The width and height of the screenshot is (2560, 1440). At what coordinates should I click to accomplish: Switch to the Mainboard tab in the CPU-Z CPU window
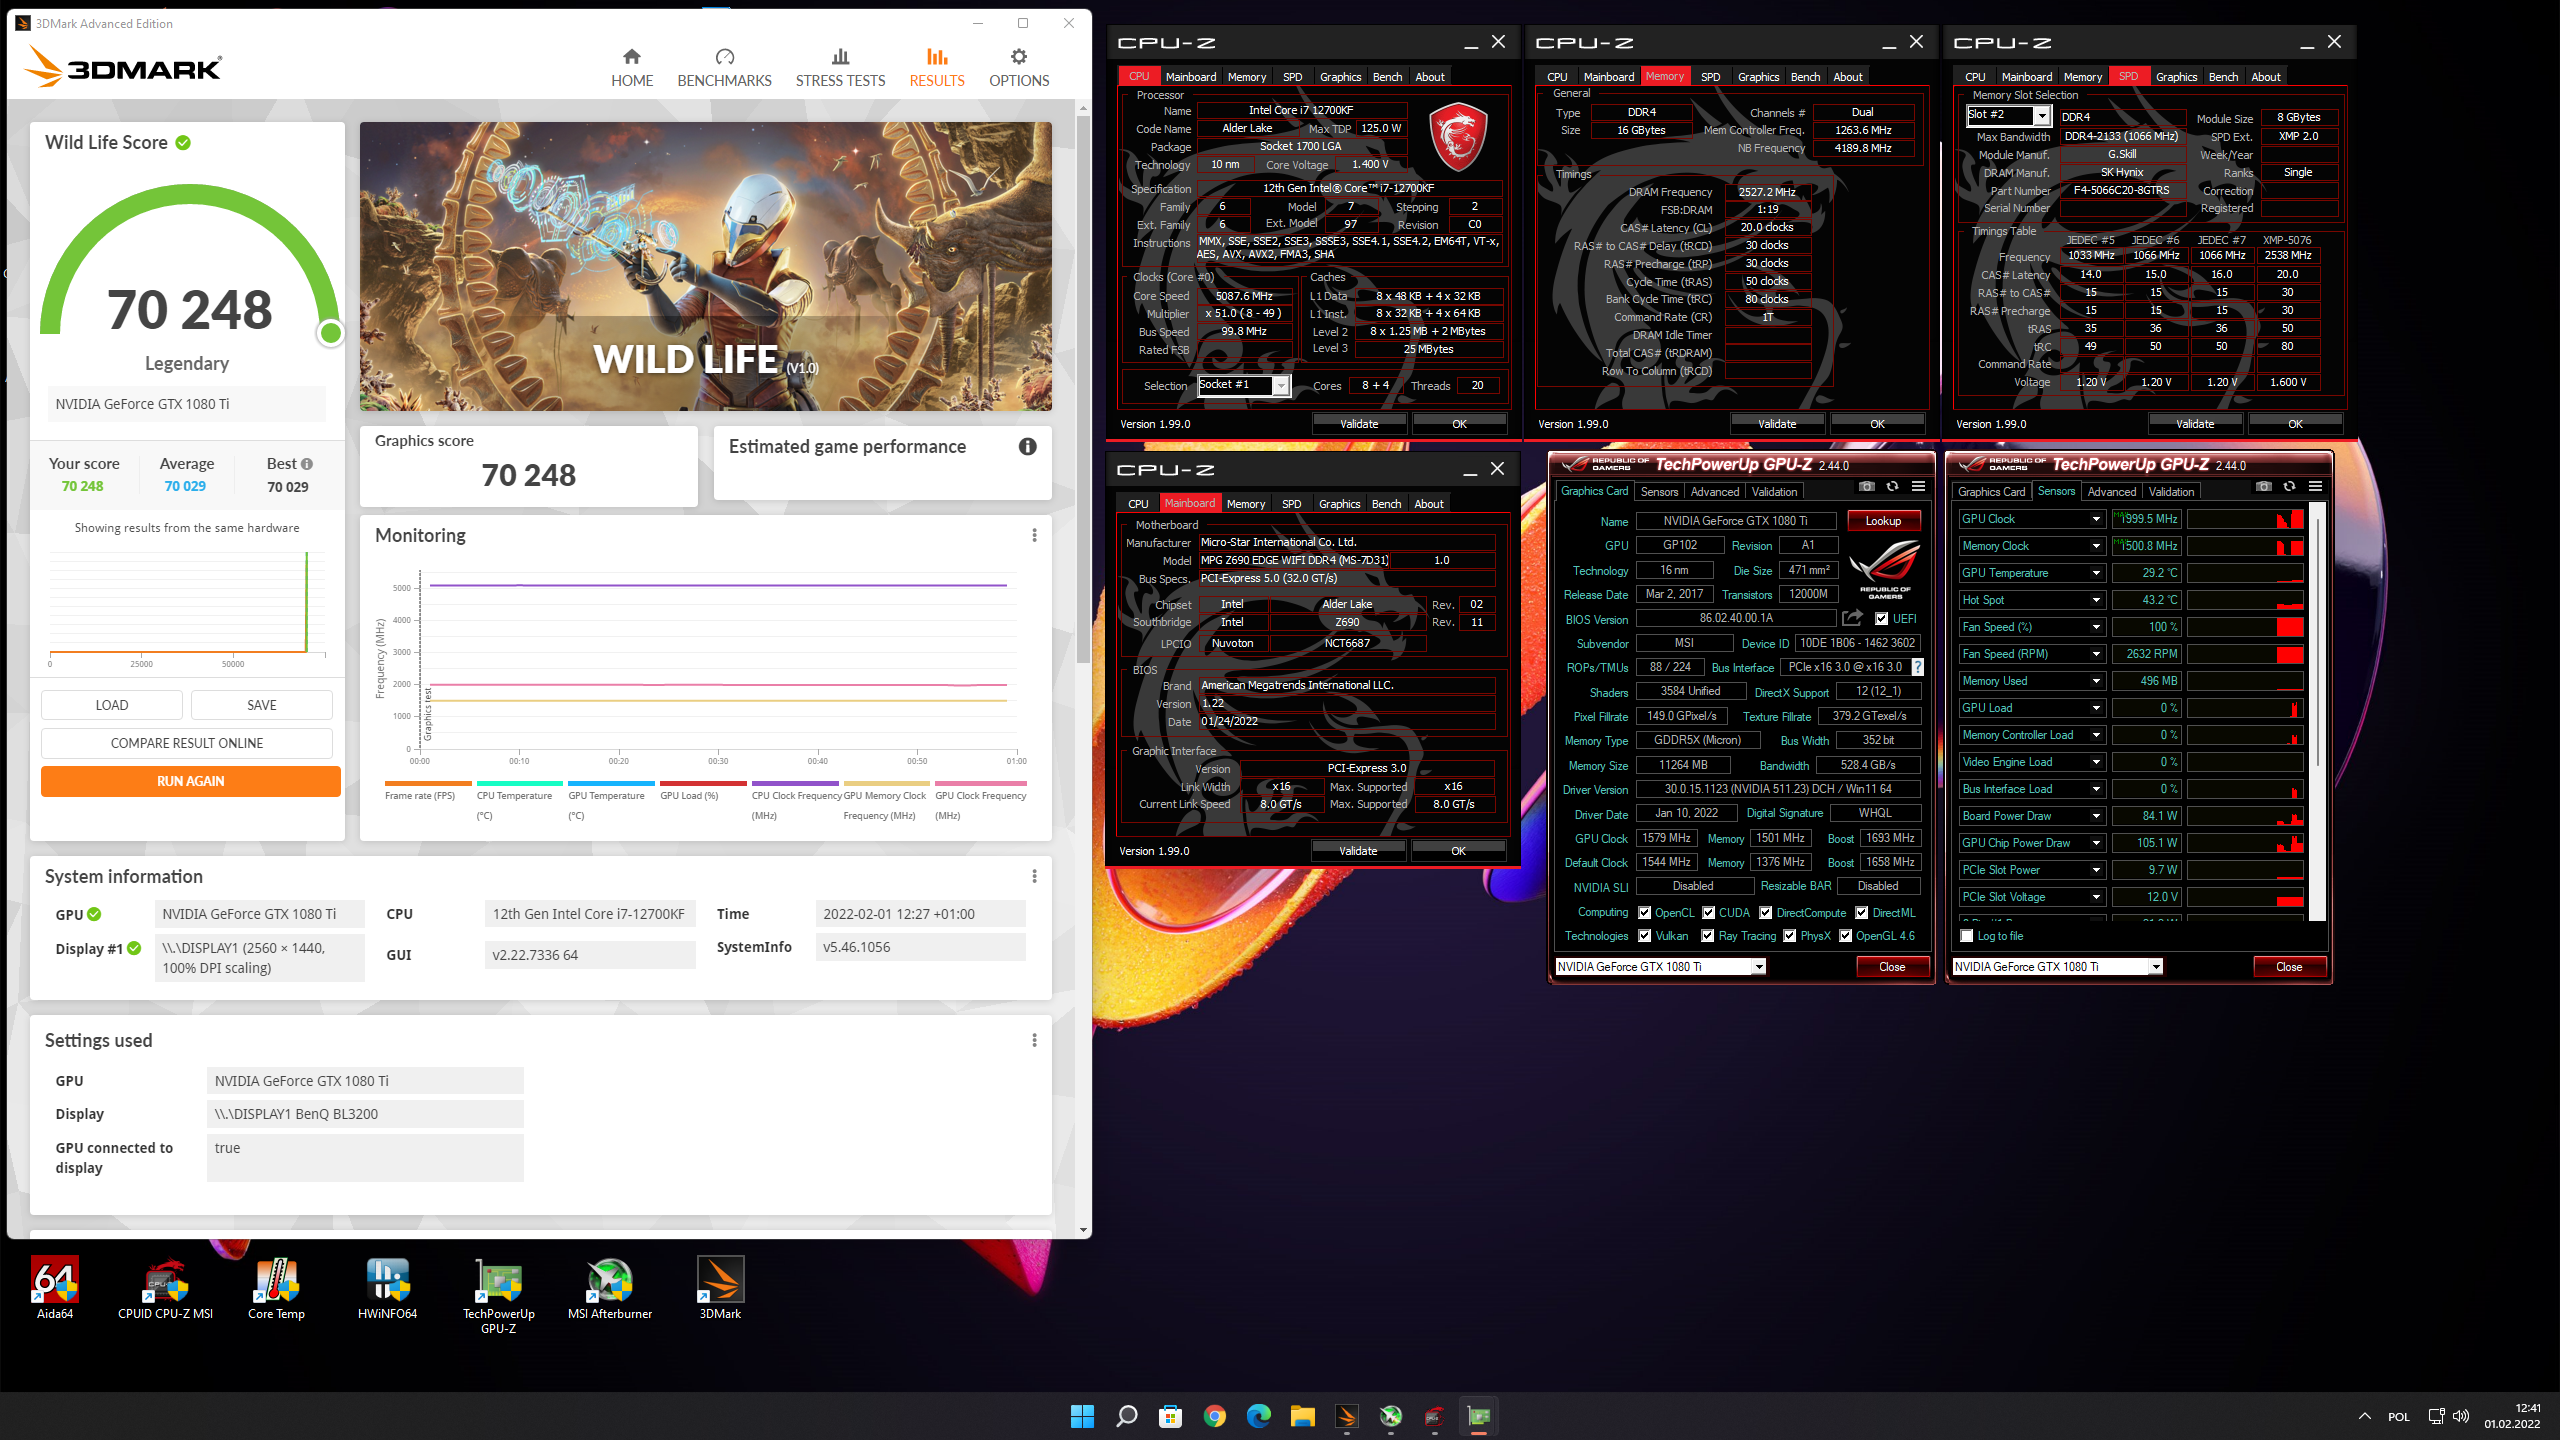1190,77
